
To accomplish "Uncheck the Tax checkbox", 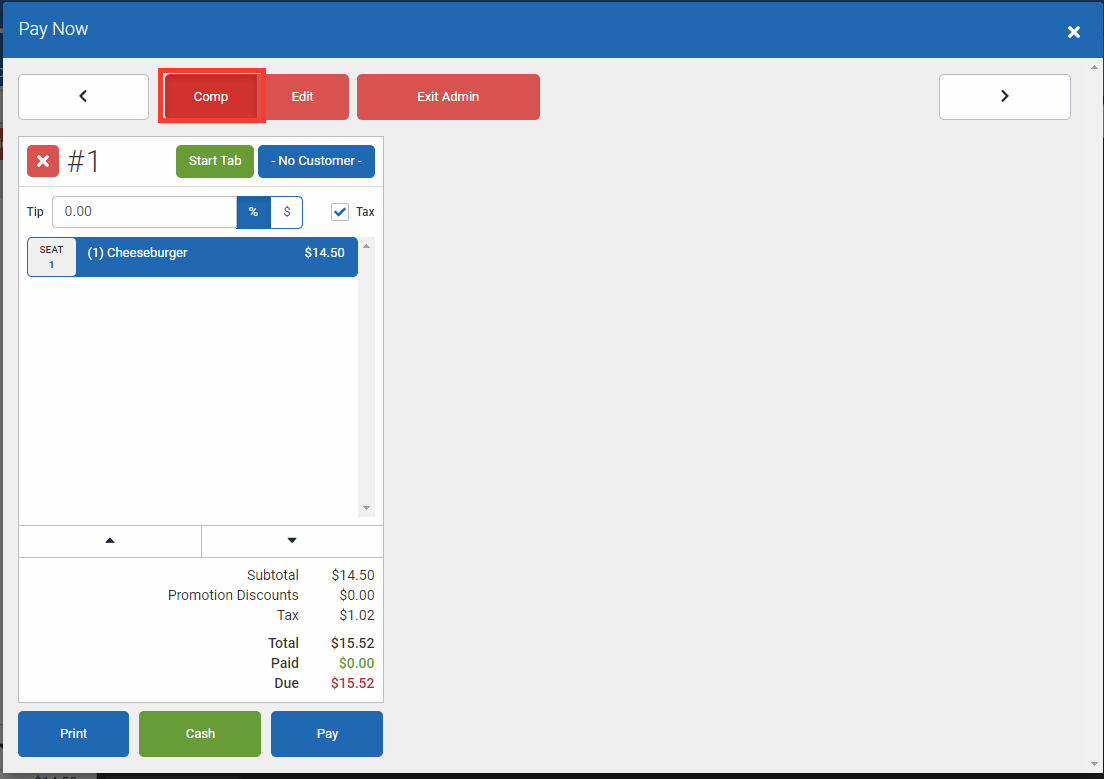I will pyautogui.click(x=340, y=212).
